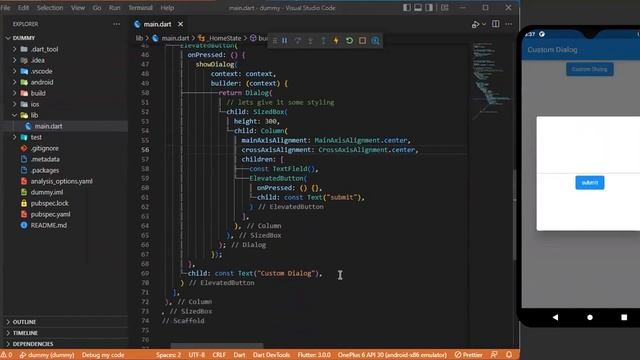Tap the emulator back navigation triangle
The width and height of the screenshot is (640, 360).
pos(555,317)
